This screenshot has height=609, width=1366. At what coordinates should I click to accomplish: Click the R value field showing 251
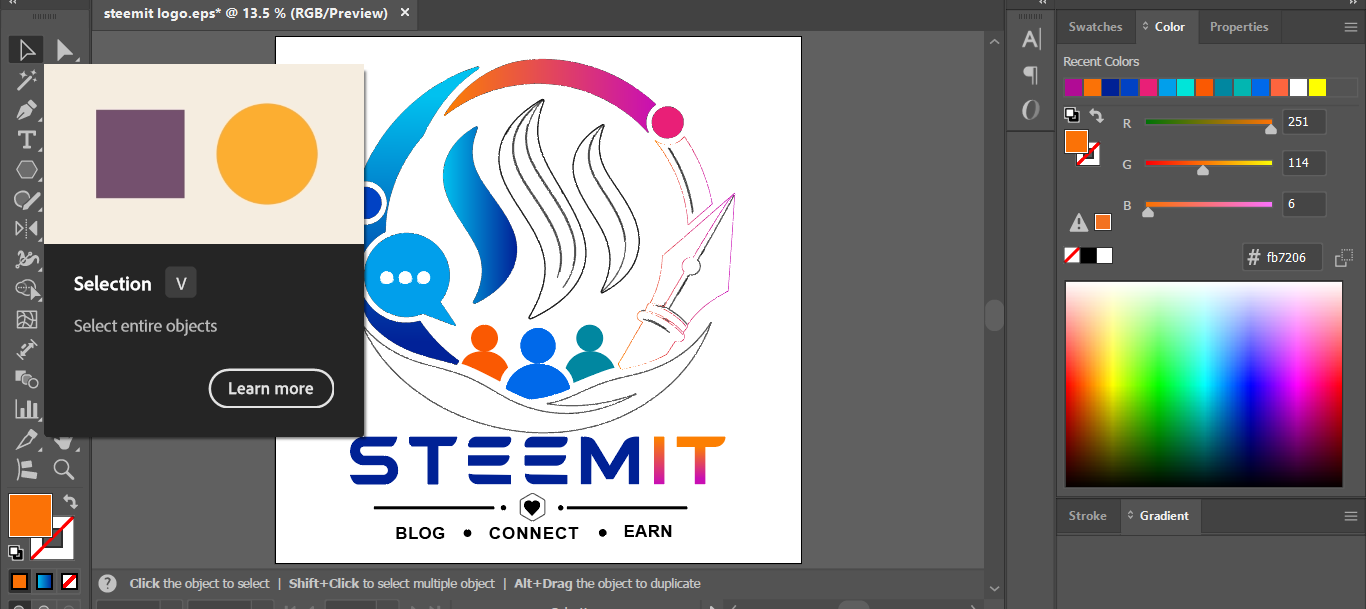(1304, 122)
